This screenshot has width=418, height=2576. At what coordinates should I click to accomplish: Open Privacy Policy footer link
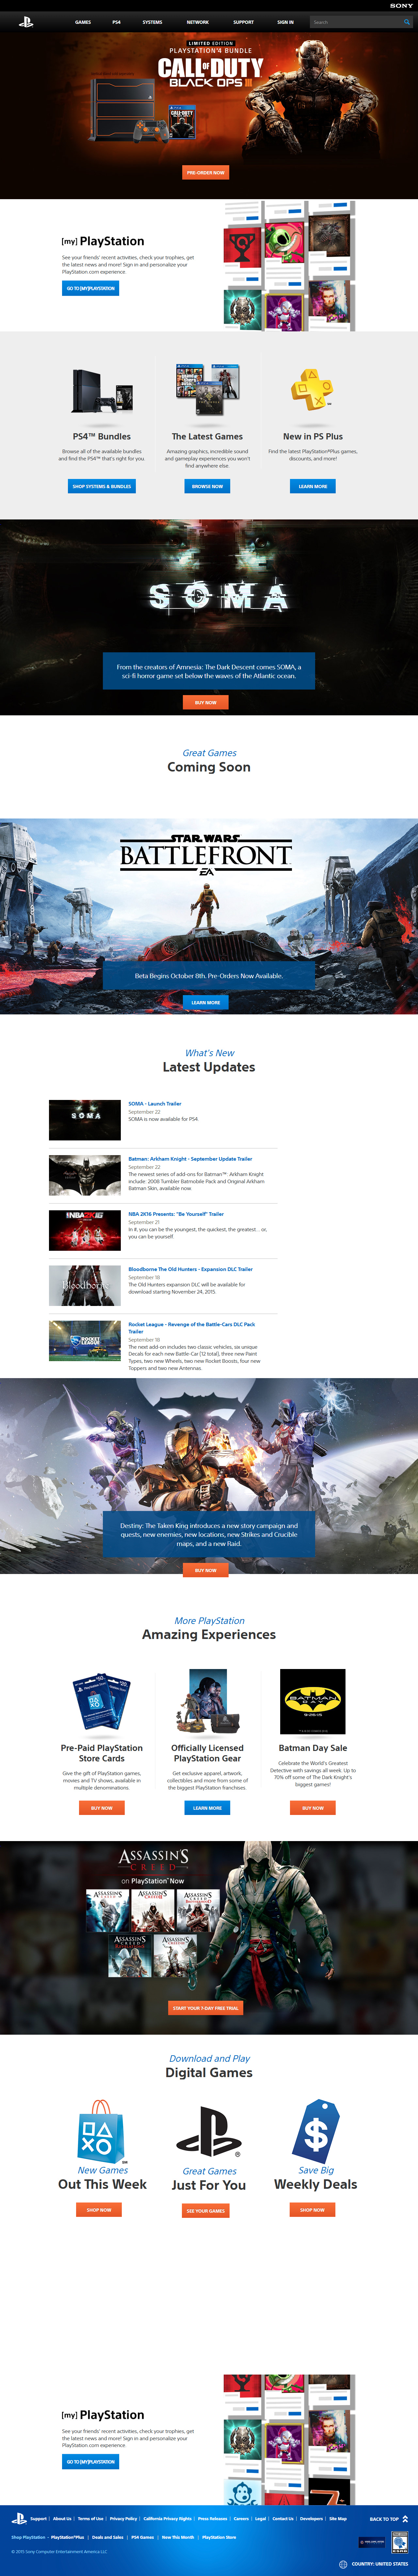pyautogui.click(x=123, y=2519)
